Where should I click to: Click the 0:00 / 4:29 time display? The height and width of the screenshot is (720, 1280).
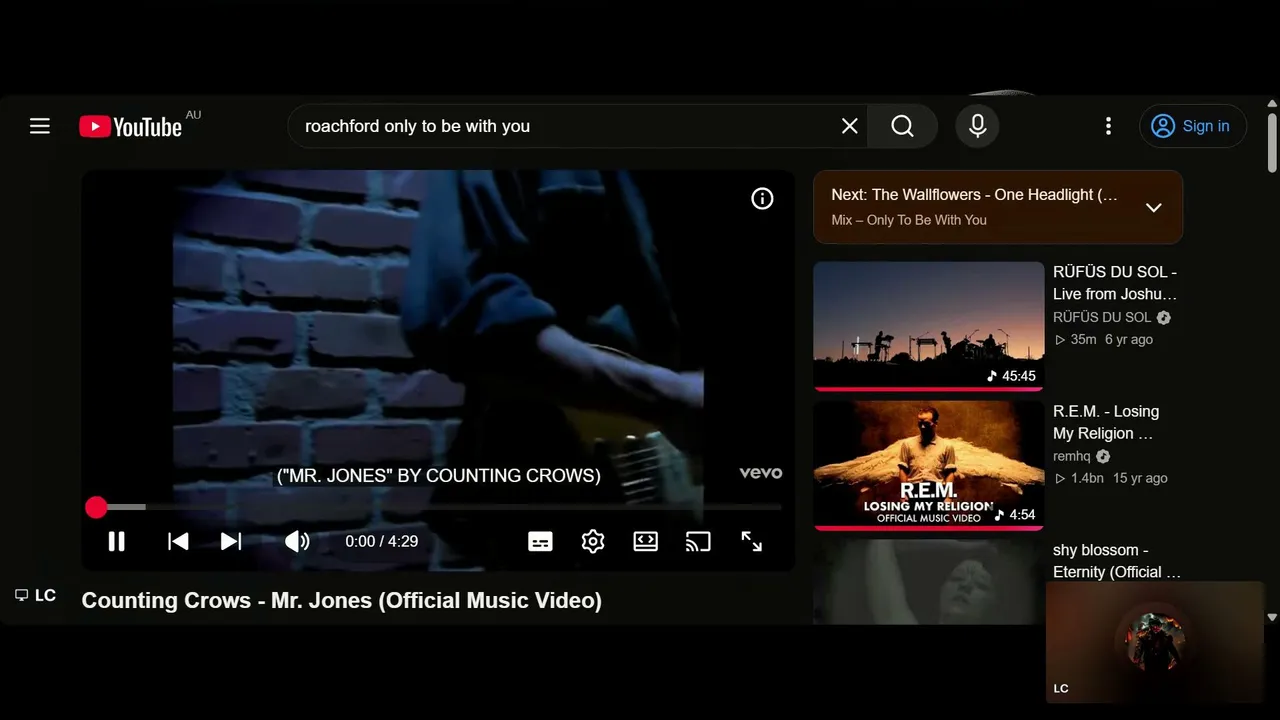[x=382, y=541]
